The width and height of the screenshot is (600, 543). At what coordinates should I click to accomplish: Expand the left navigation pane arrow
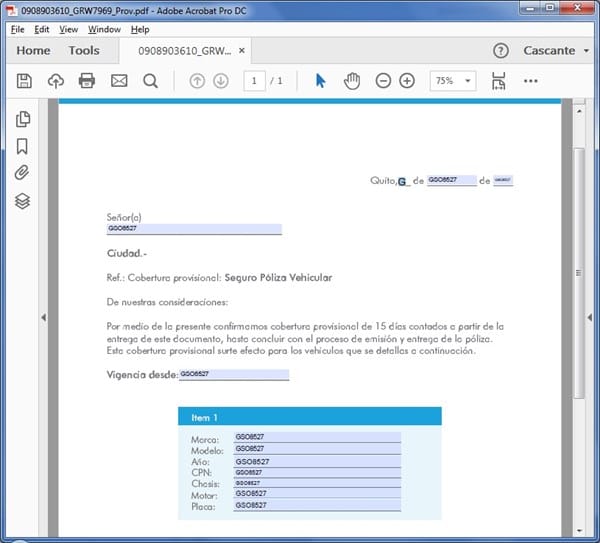click(43, 317)
